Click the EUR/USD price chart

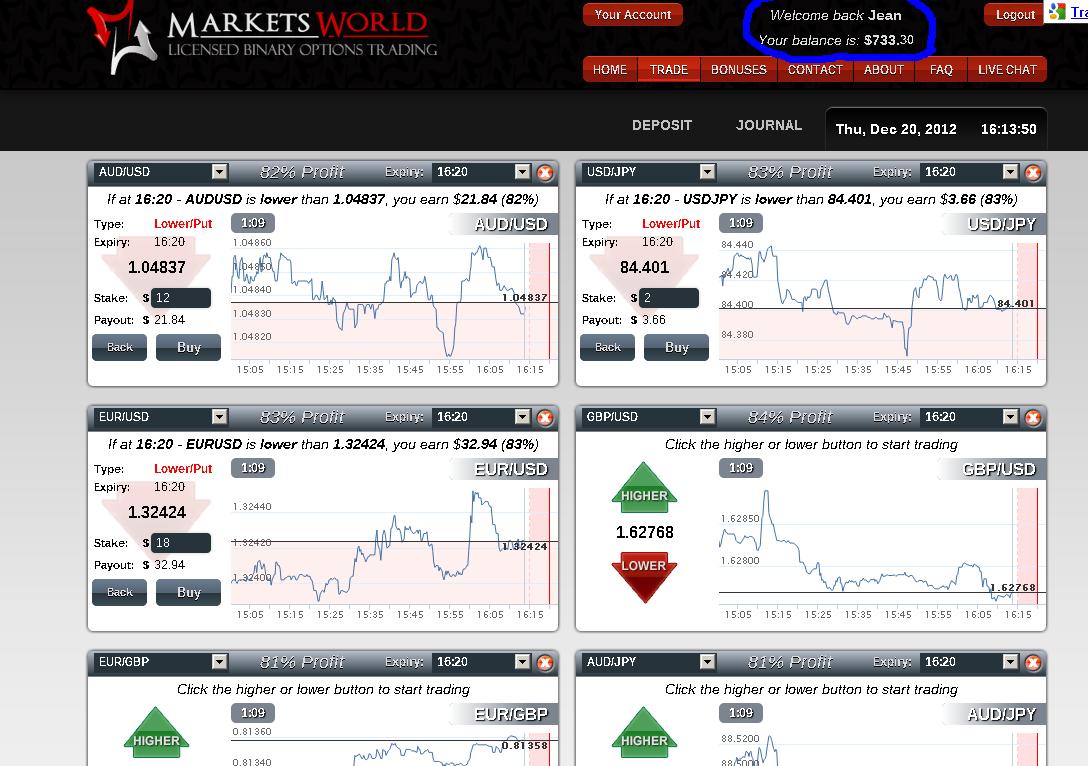393,545
